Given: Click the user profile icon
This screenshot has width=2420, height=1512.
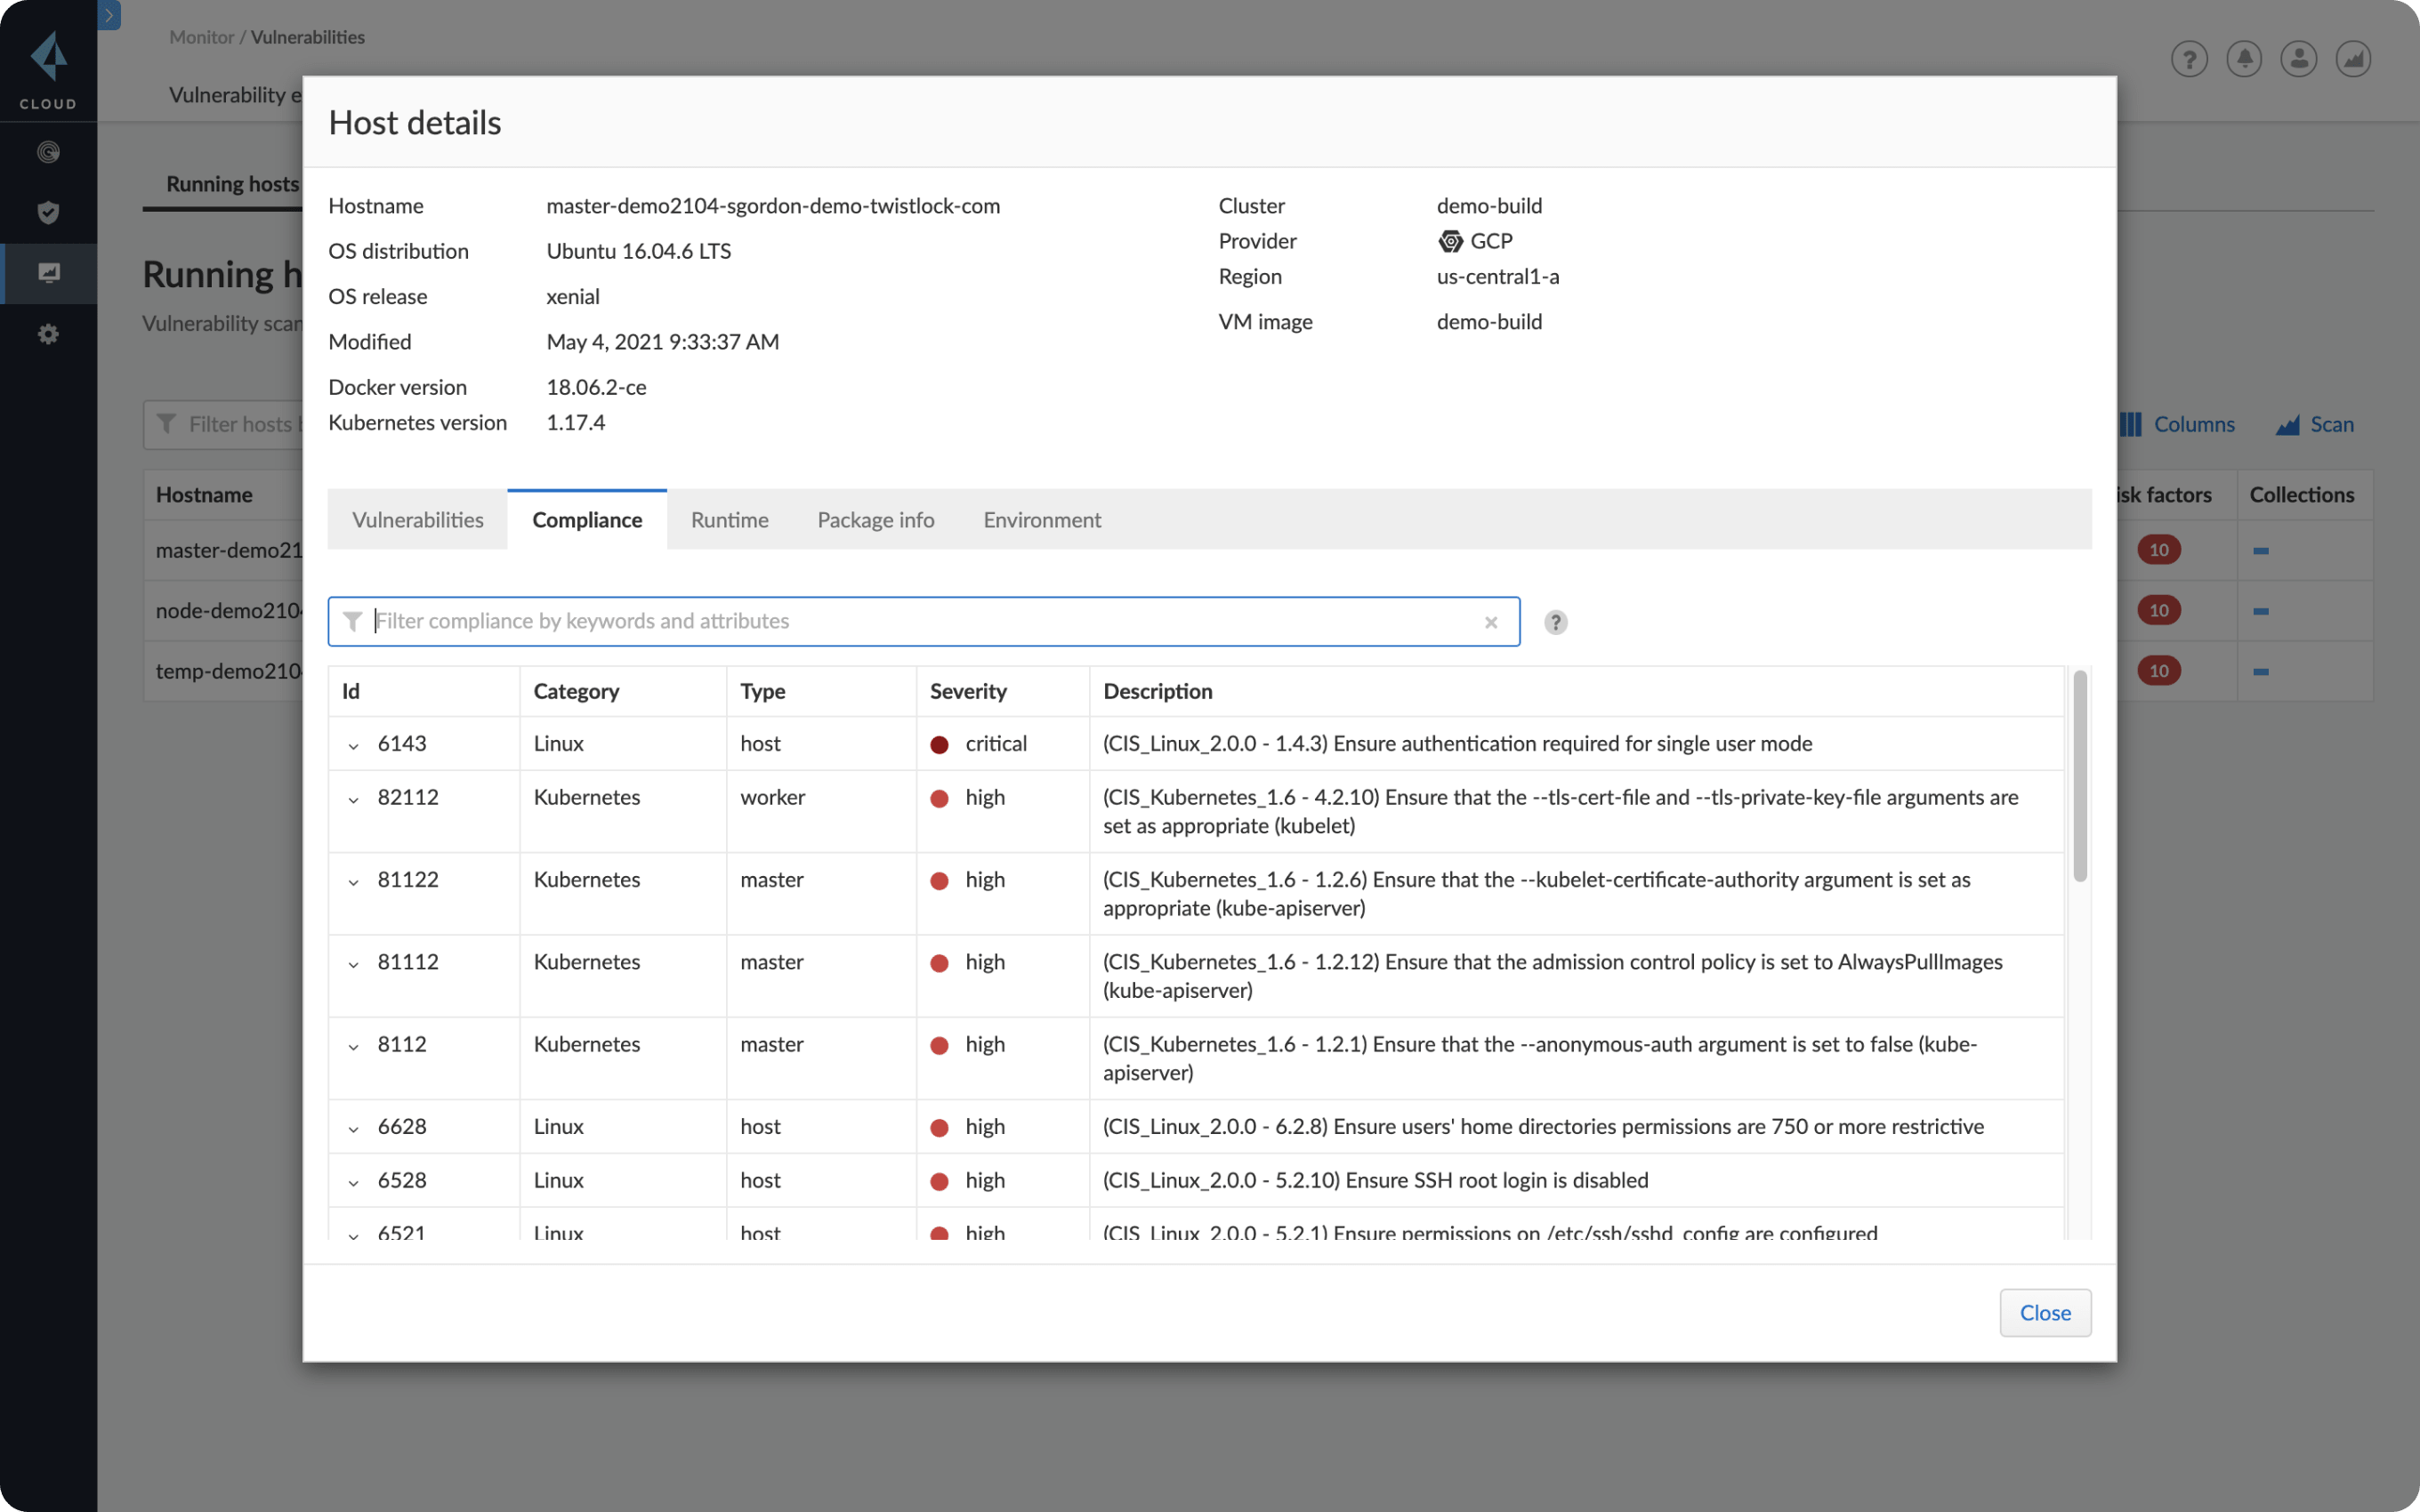Looking at the screenshot, I should [x=2300, y=58].
